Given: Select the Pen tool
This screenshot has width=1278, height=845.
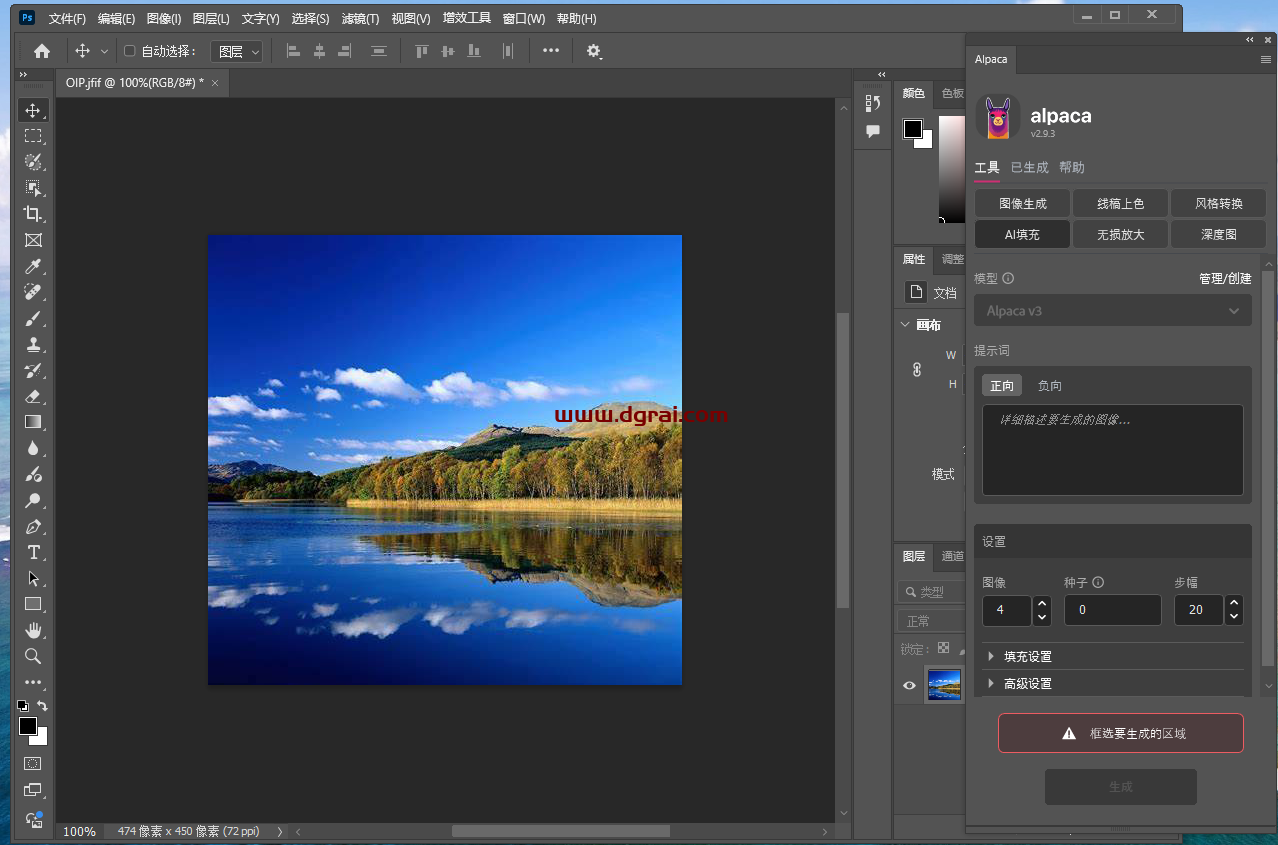Looking at the screenshot, I should (x=33, y=526).
